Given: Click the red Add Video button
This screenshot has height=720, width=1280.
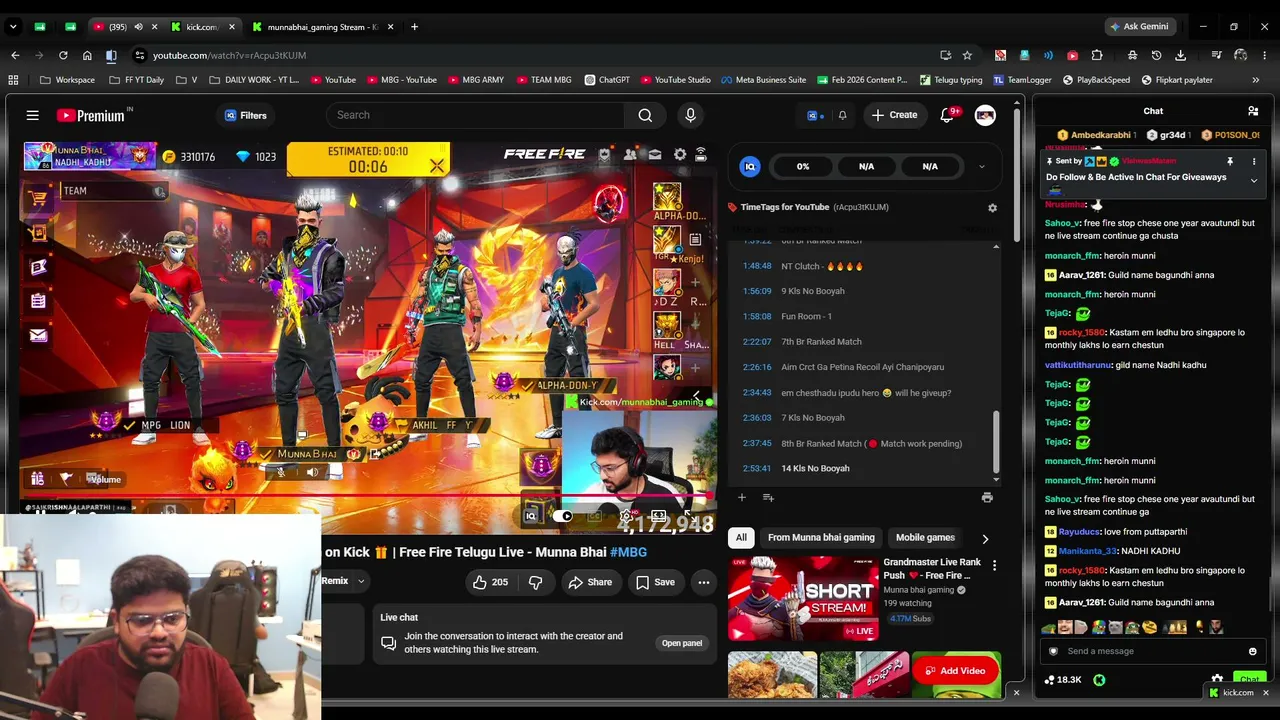Looking at the screenshot, I should tap(956, 671).
